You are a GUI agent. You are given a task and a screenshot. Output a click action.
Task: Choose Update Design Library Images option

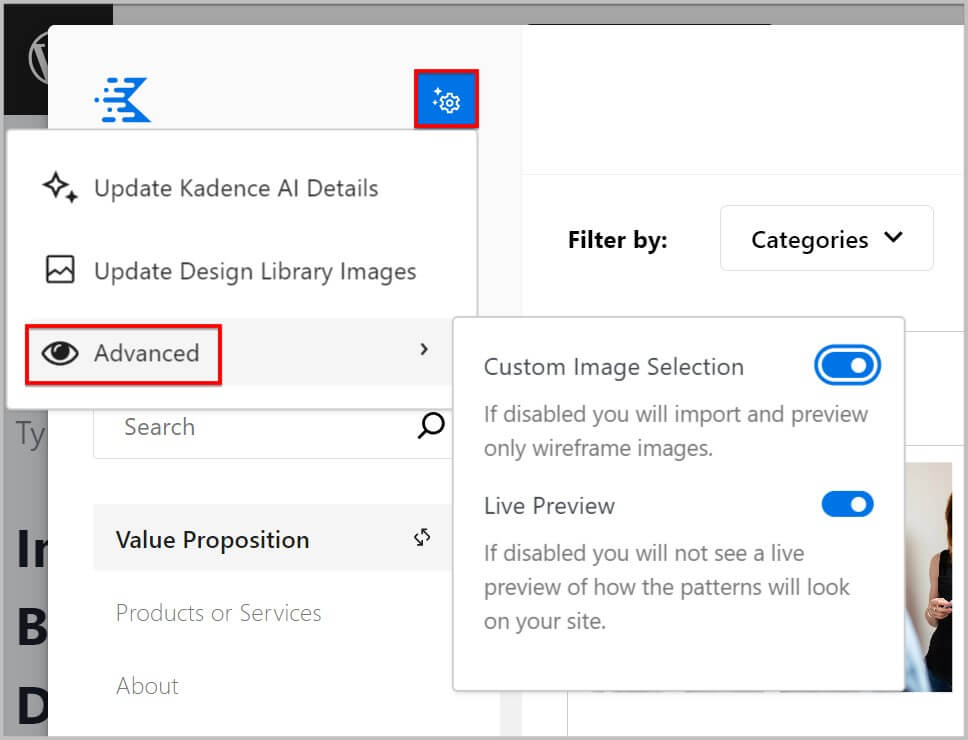[x=255, y=271]
